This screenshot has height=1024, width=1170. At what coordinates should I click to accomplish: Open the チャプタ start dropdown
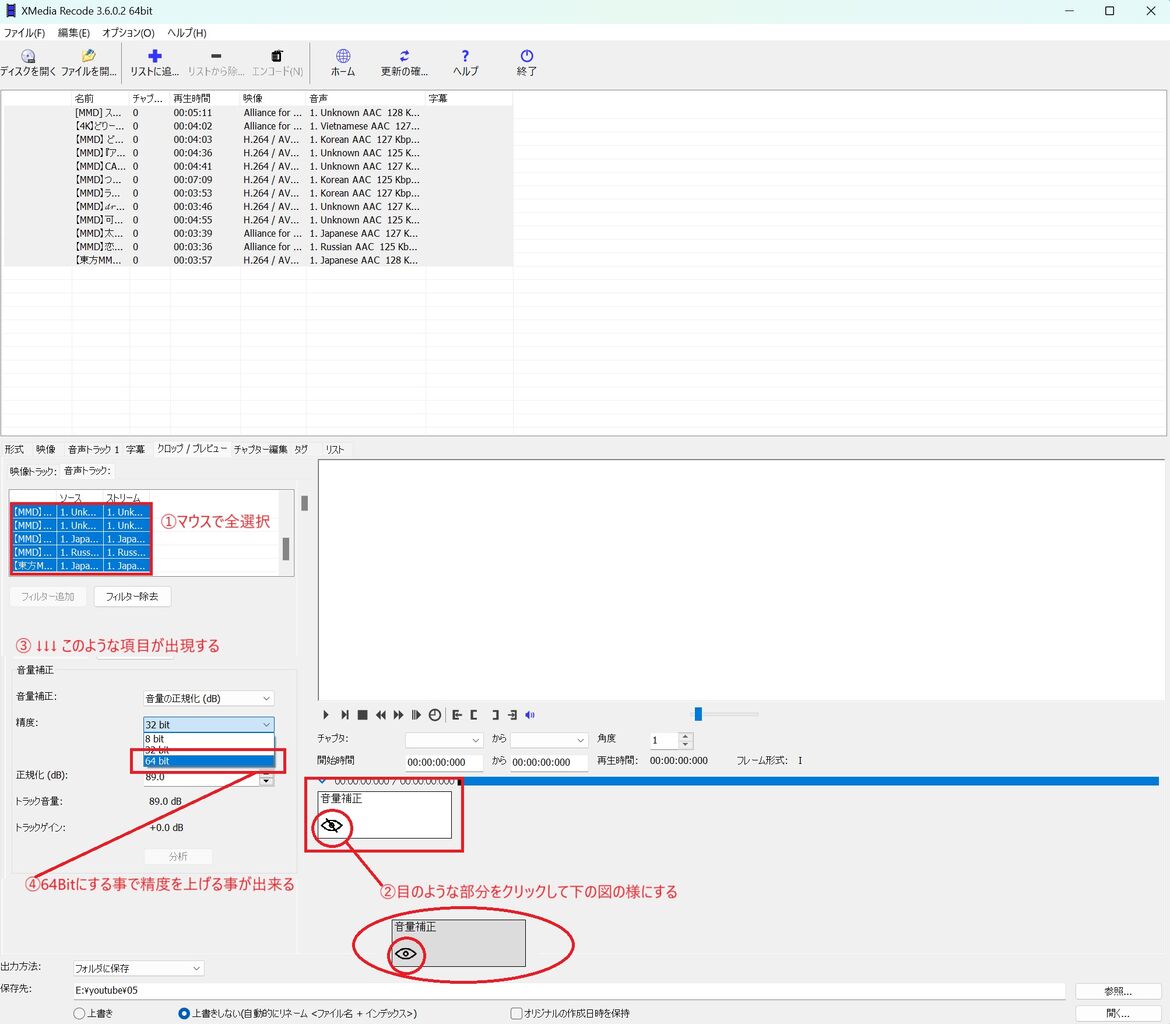click(444, 740)
